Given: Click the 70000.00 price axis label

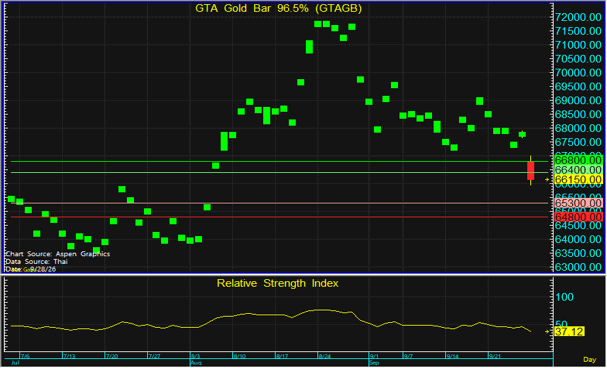Looking at the screenshot, I should (578, 73).
